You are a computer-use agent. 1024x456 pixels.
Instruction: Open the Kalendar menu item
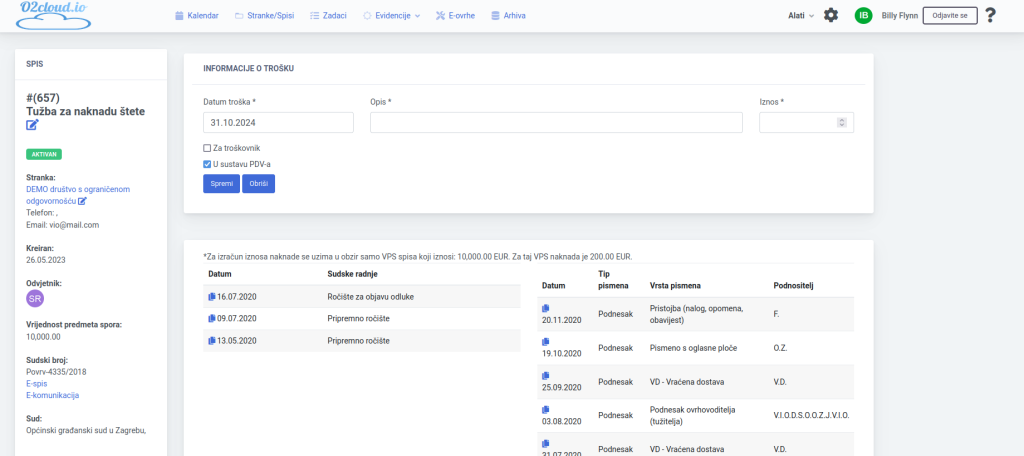(196, 16)
